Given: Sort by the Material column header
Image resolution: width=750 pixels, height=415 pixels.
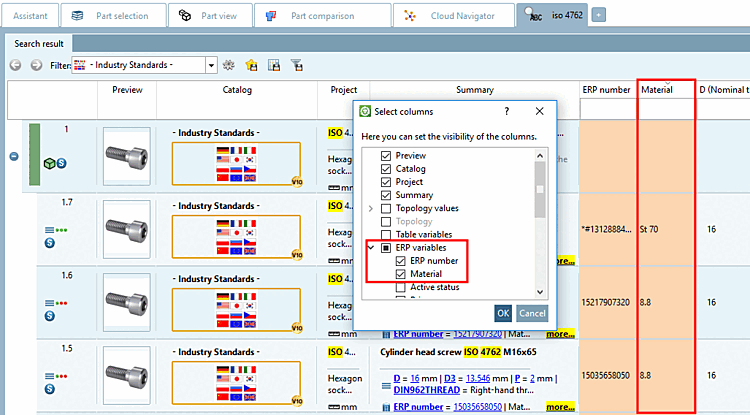Looking at the screenshot, I should 666,89.
